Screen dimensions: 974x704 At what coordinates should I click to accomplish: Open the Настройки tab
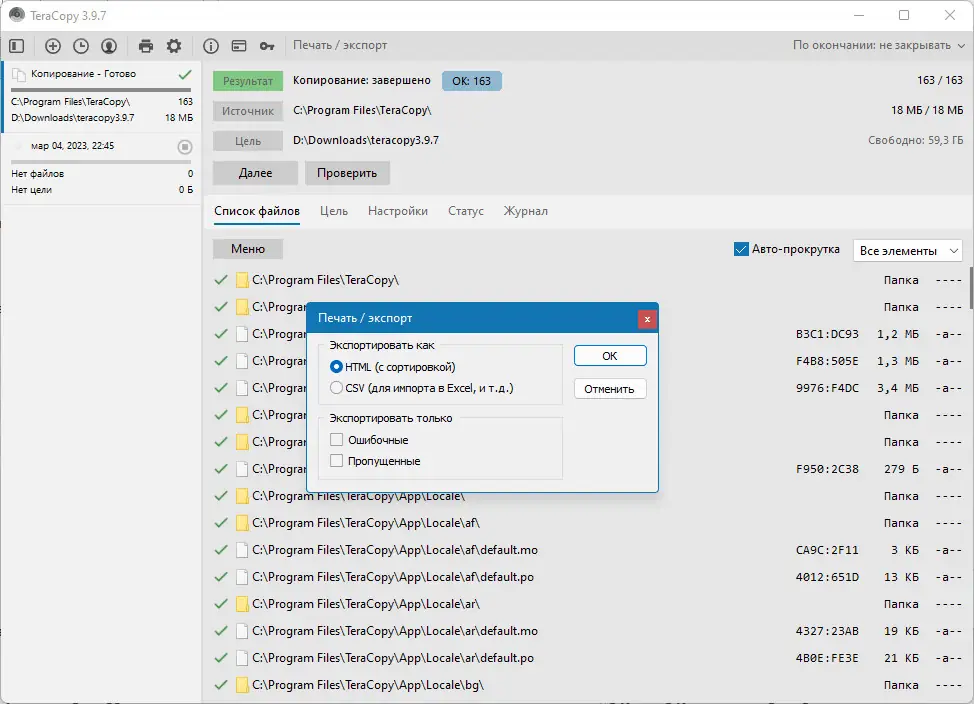click(398, 211)
